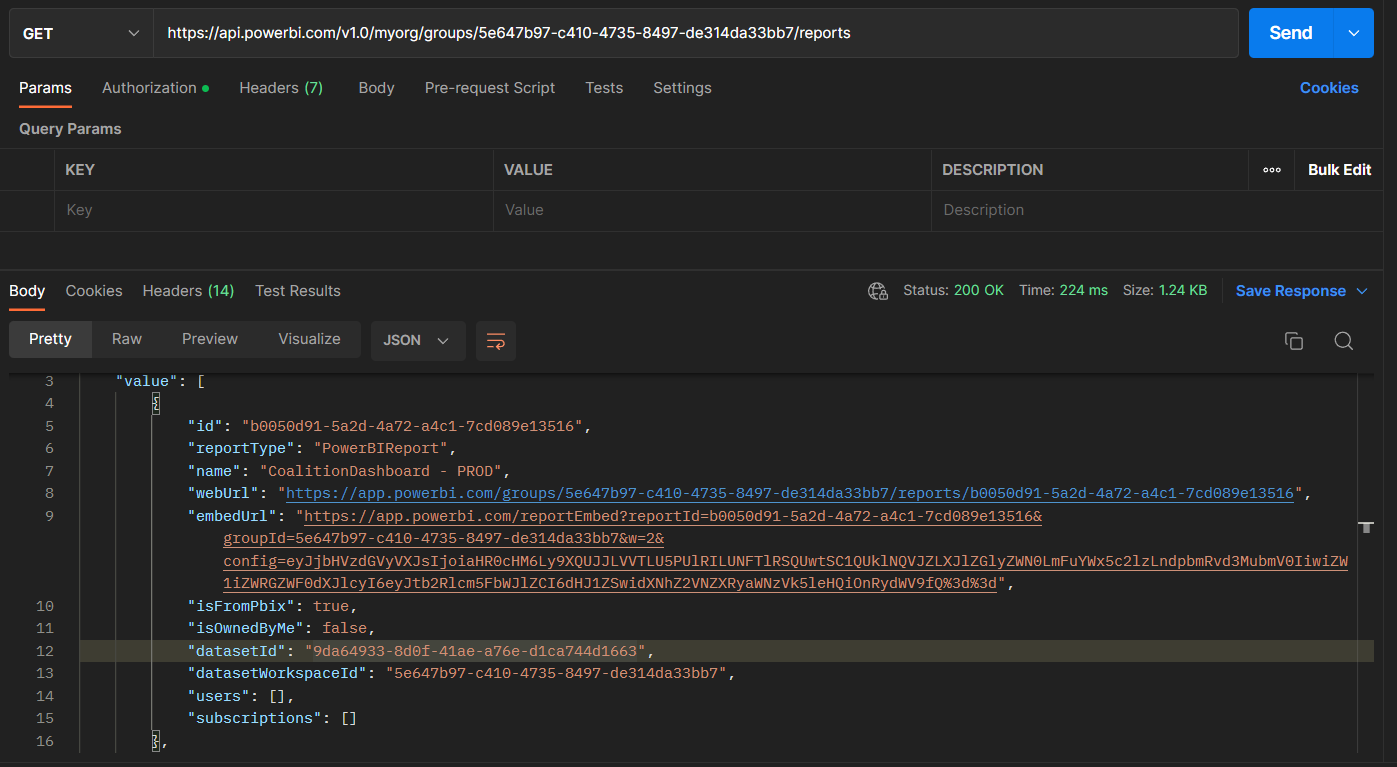Copy the response body with copy icon

tap(1293, 341)
